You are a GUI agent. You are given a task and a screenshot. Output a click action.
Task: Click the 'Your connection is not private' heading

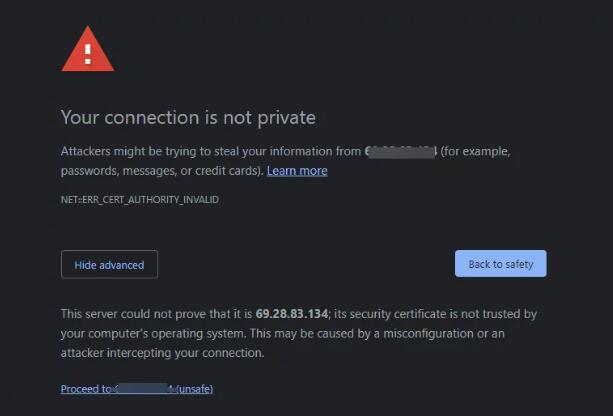click(x=188, y=118)
